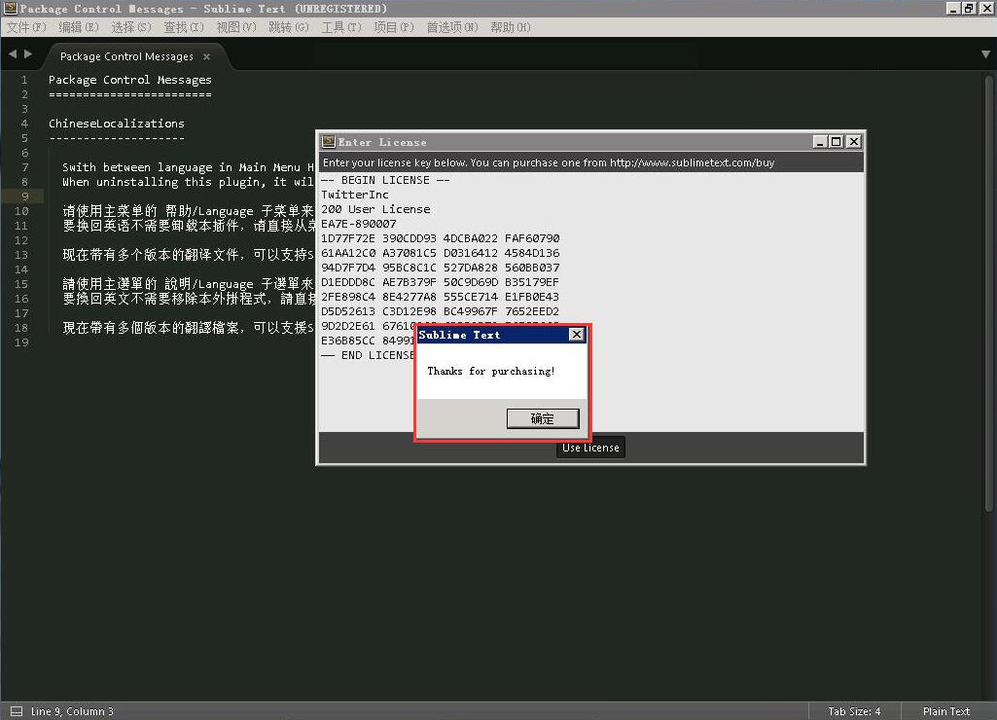Open the 工具(T) menu
Viewport: 997px width, 720px height.
341,27
